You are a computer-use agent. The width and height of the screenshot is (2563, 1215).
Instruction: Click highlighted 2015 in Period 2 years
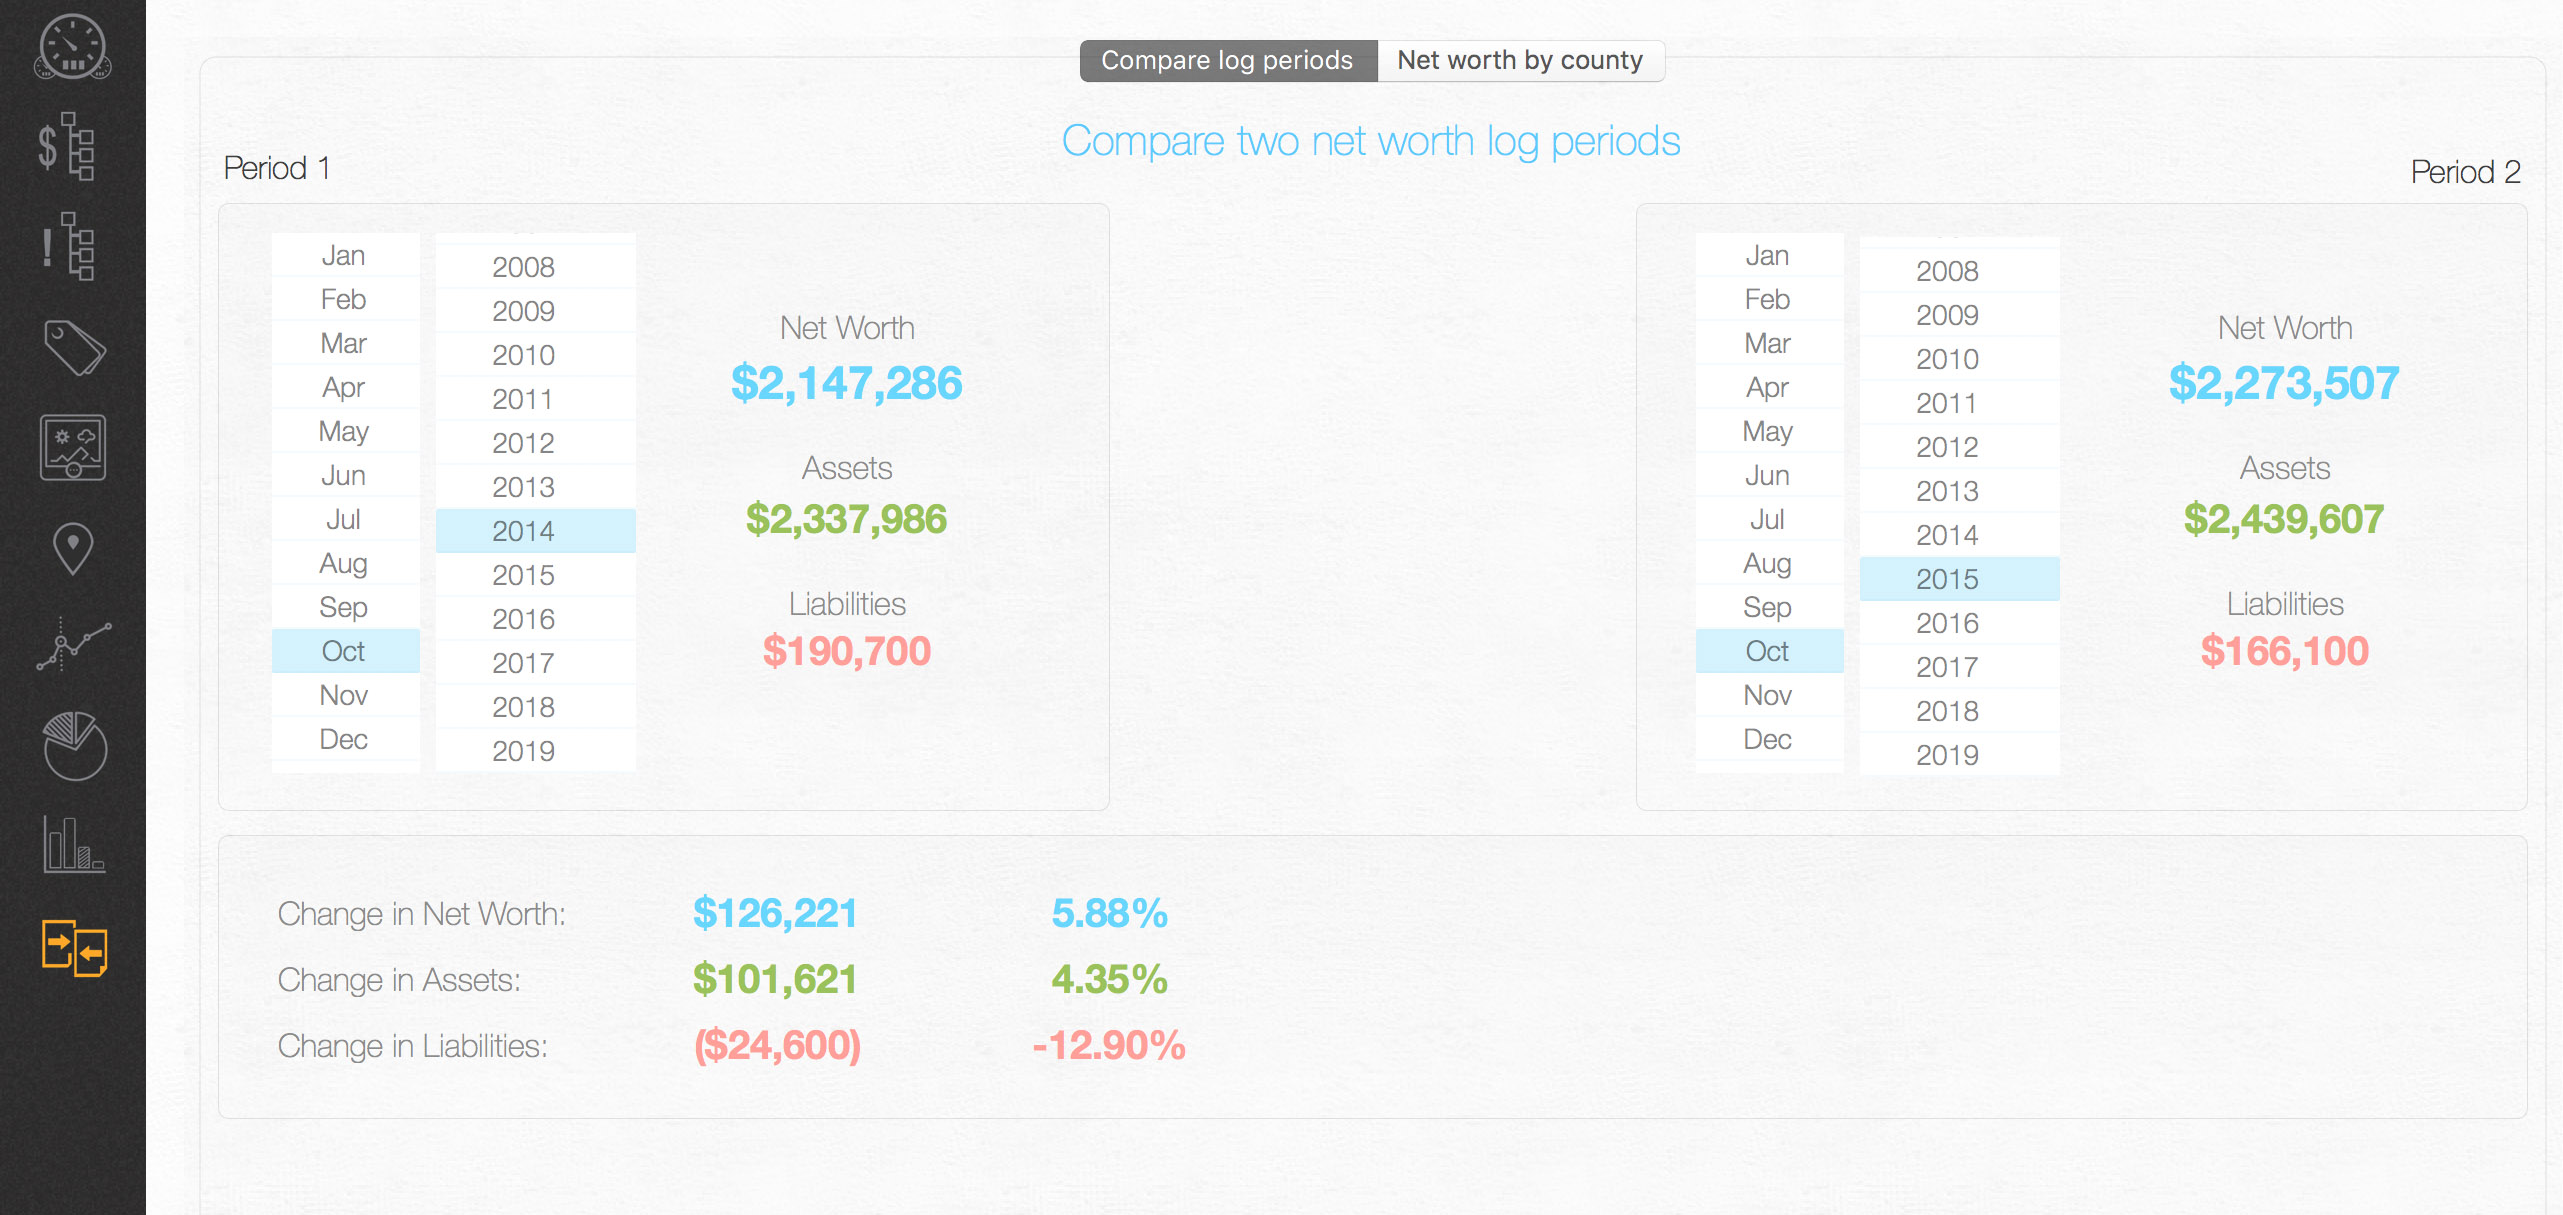point(1959,579)
